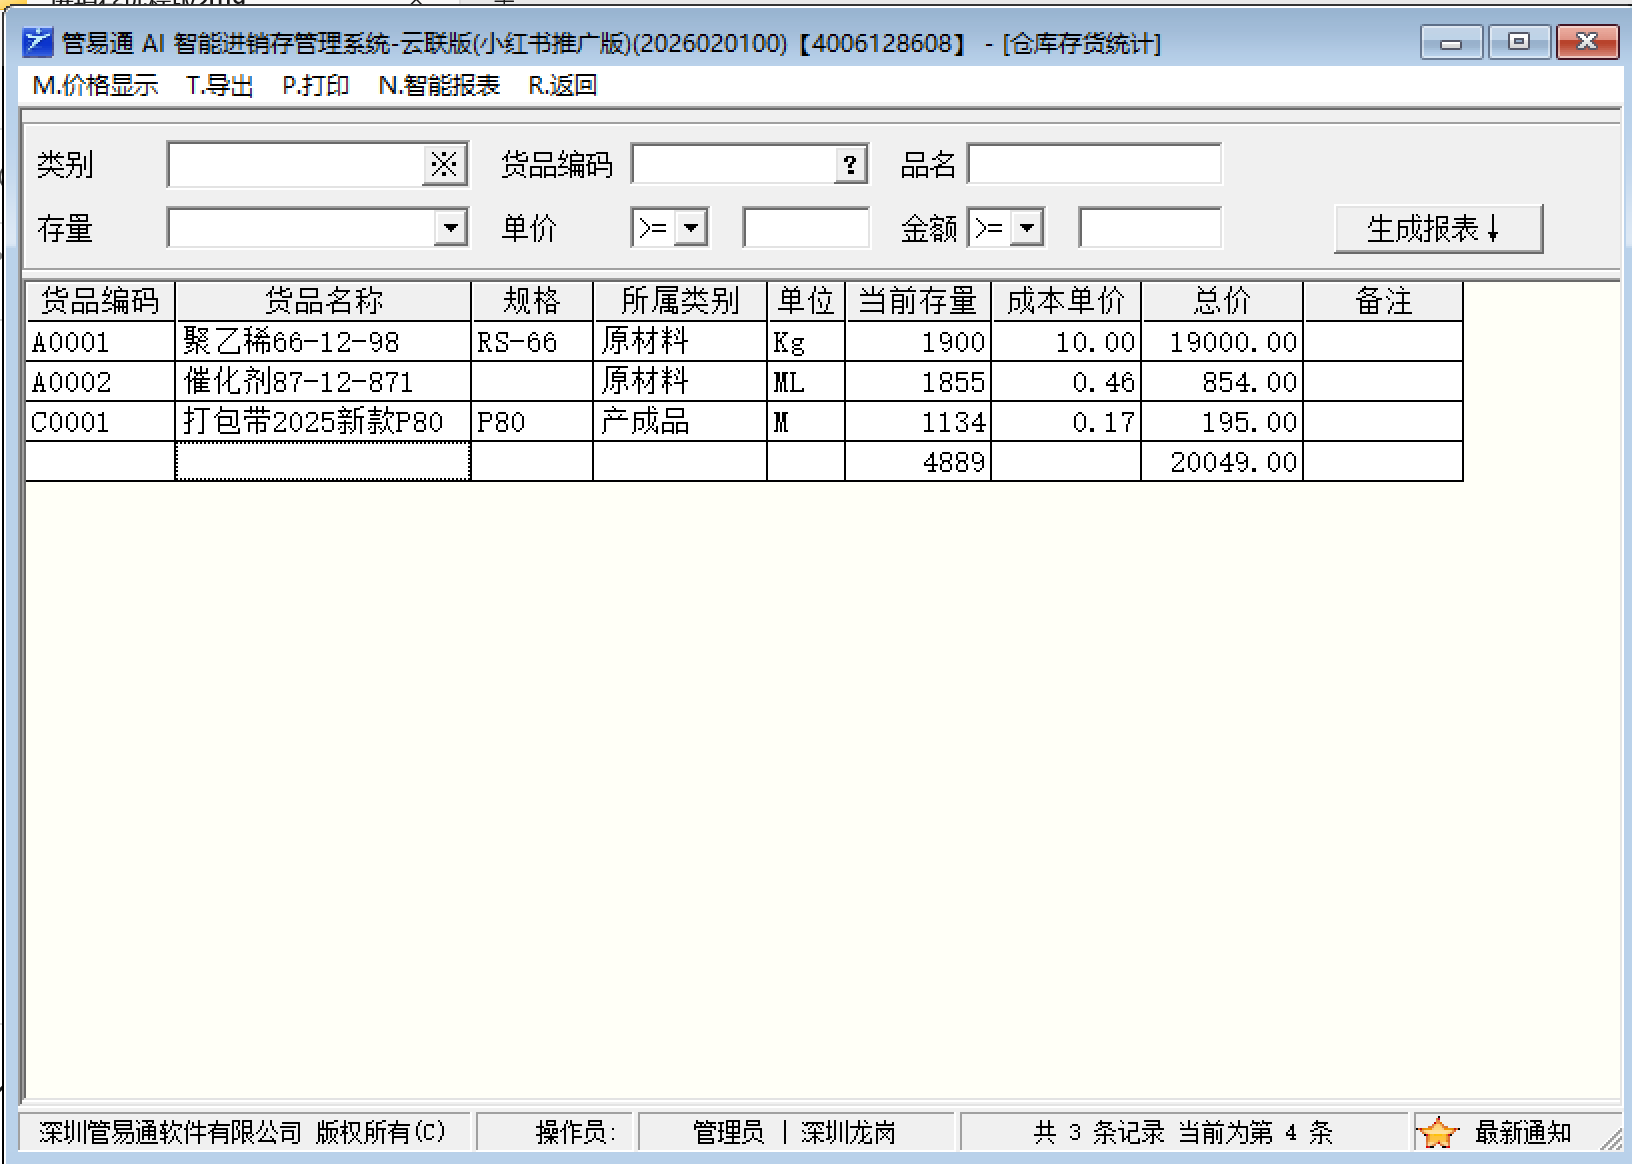Open the M.价格显示 menu
1632x1164 pixels.
95,86
